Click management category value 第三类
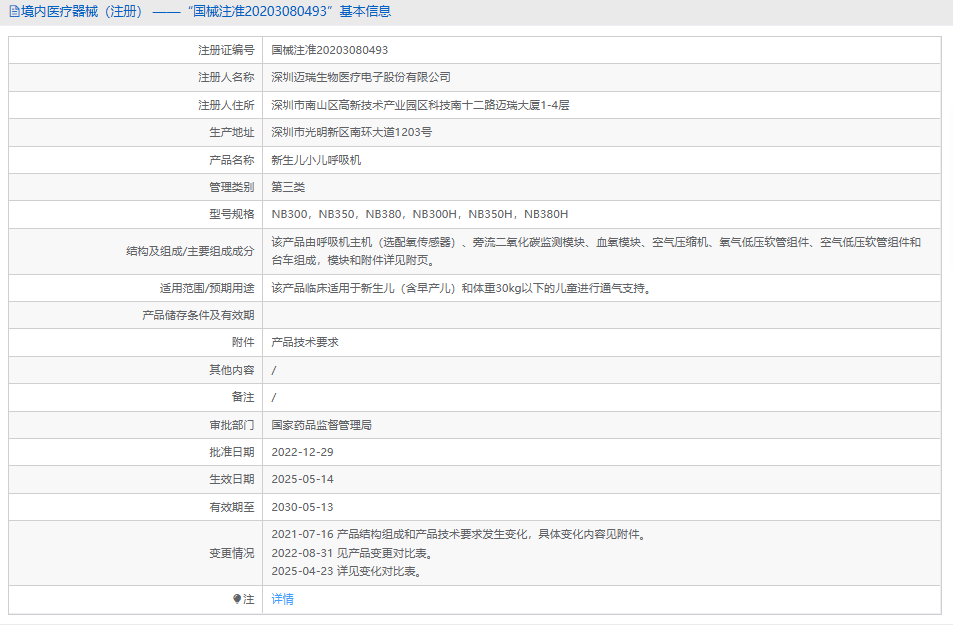 click(x=288, y=187)
